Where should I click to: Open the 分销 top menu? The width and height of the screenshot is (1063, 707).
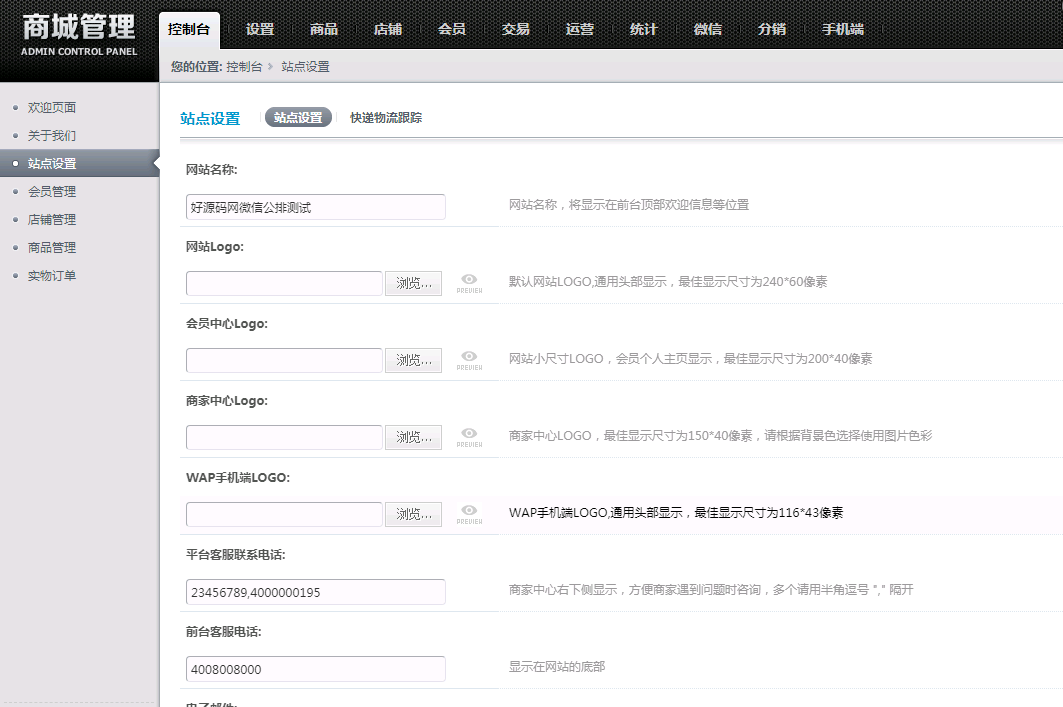click(771, 29)
